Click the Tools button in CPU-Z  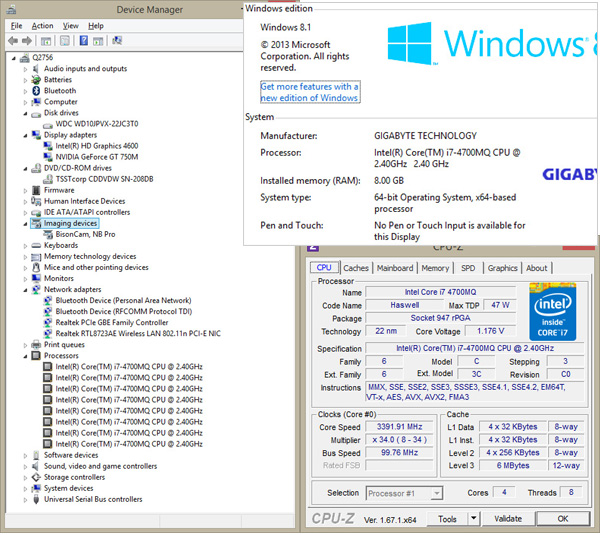[447, 519]
